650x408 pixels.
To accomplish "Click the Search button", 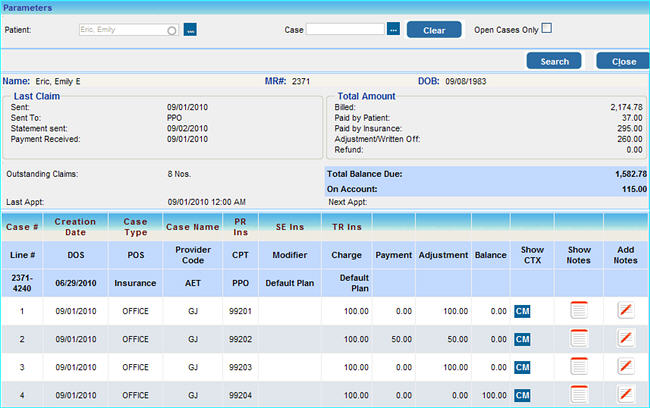I will (x=554, y=61).
